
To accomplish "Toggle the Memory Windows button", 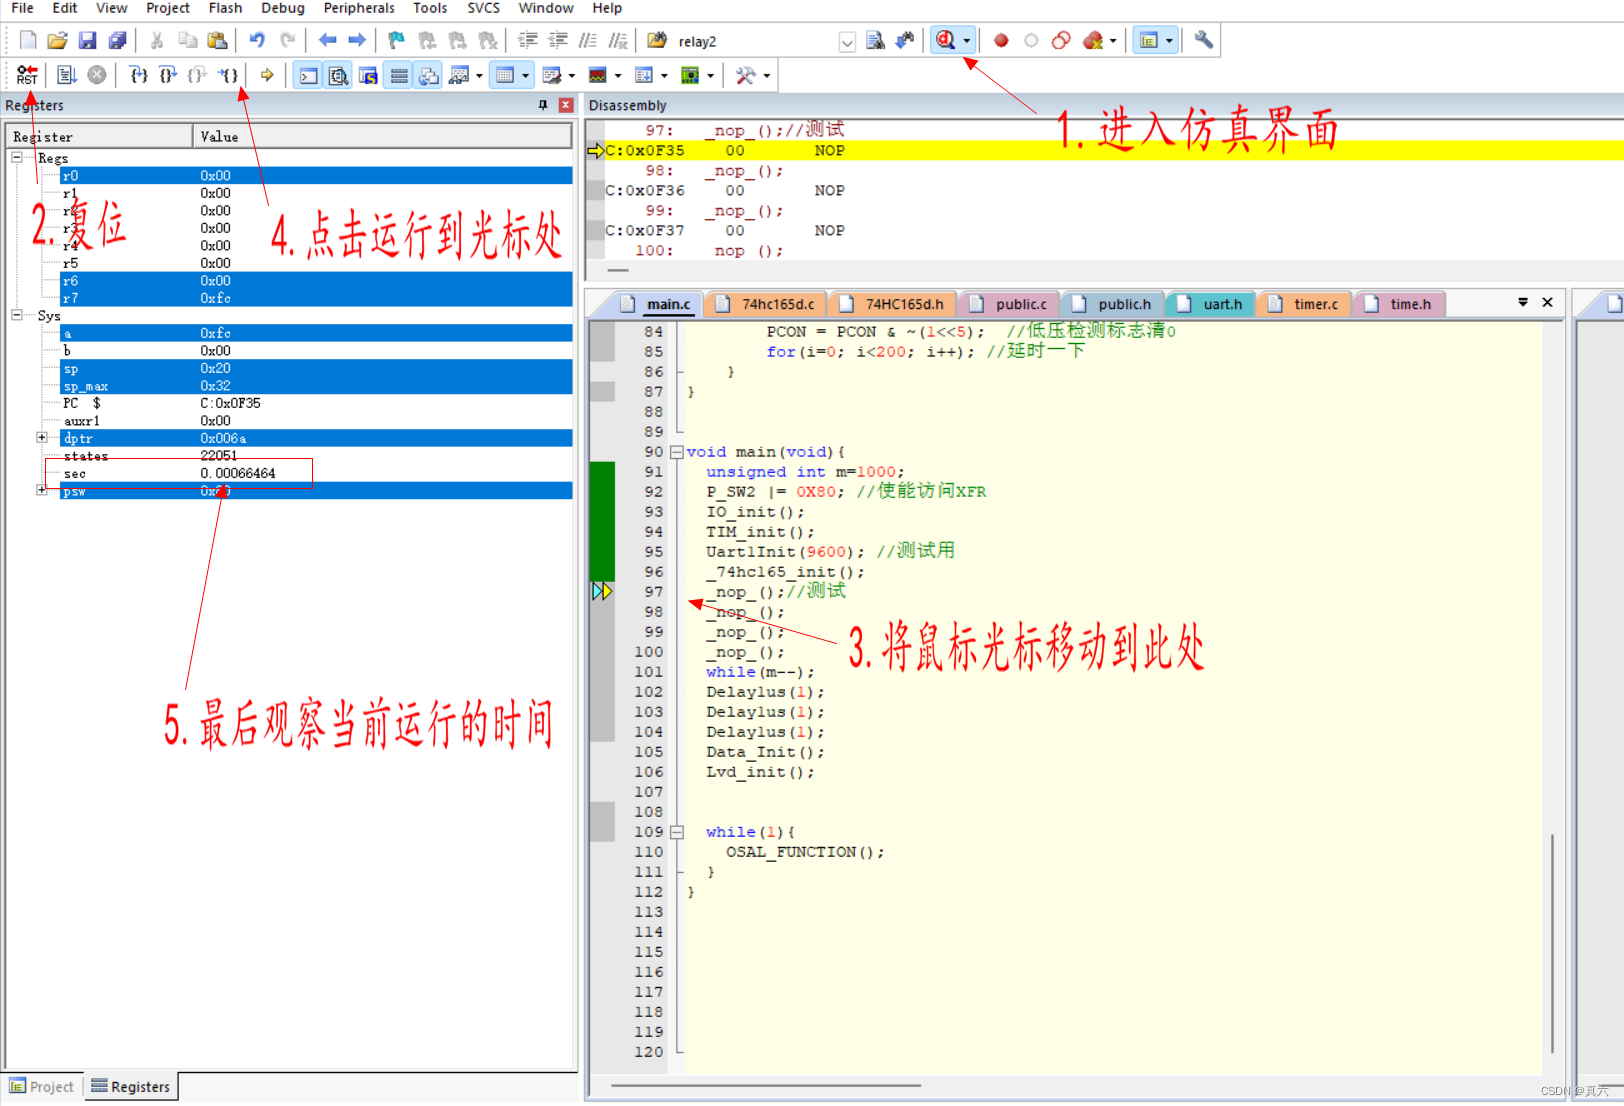I will coord(505,75).
